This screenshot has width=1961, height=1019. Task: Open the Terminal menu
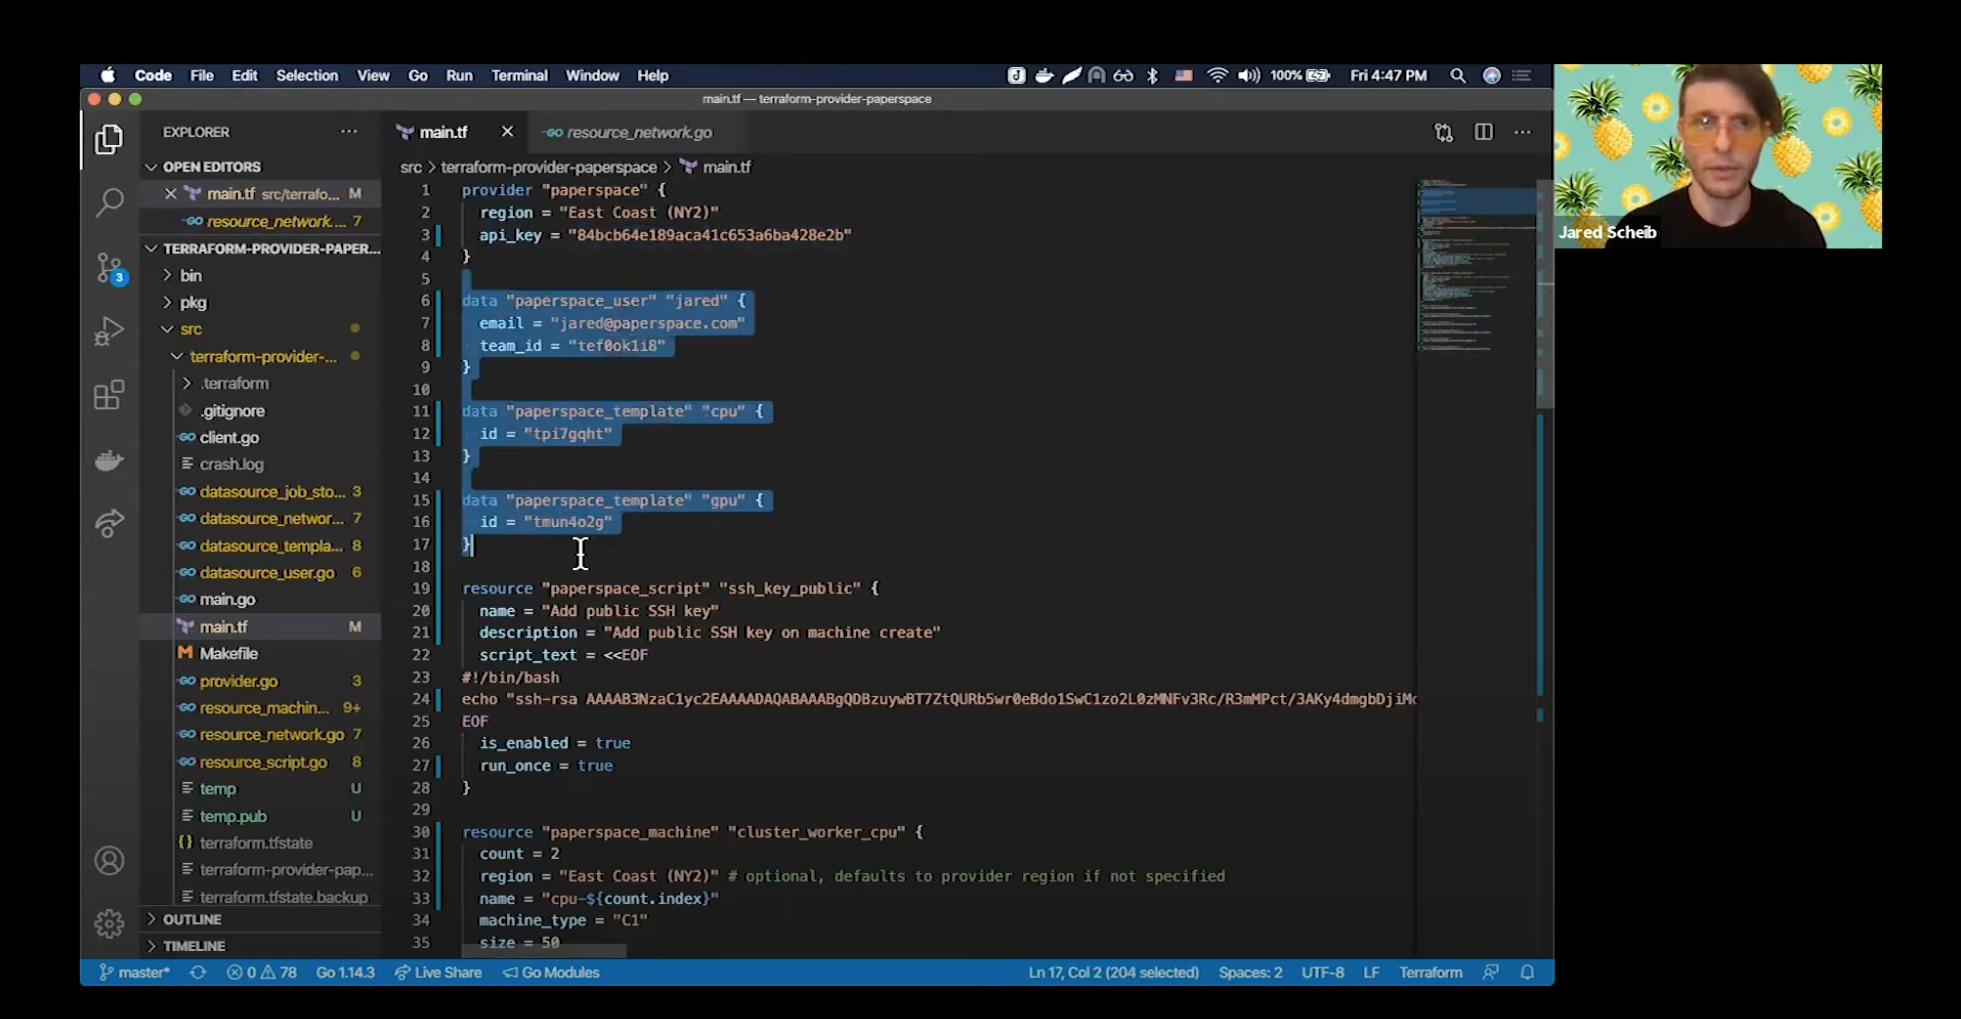coord(519,75)
